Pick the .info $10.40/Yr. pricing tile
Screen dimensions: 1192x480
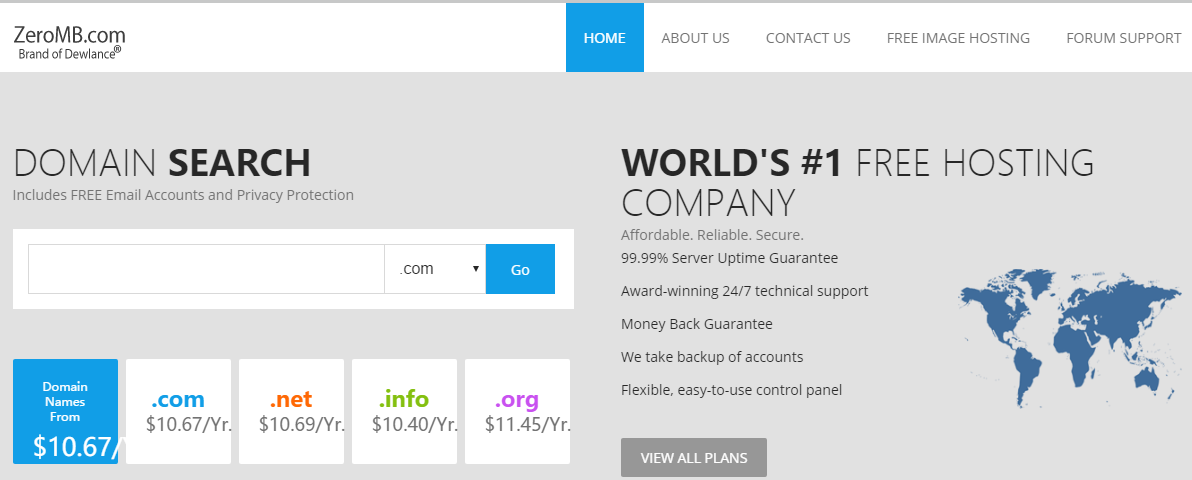click(404, 411)
